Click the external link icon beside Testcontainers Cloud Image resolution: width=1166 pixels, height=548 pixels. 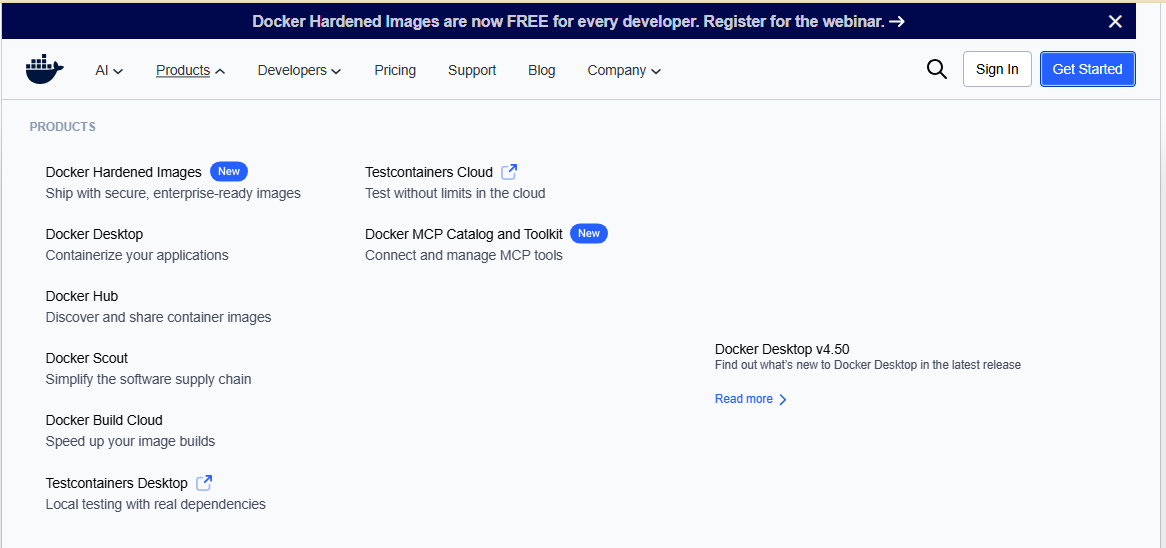[509, 172]
